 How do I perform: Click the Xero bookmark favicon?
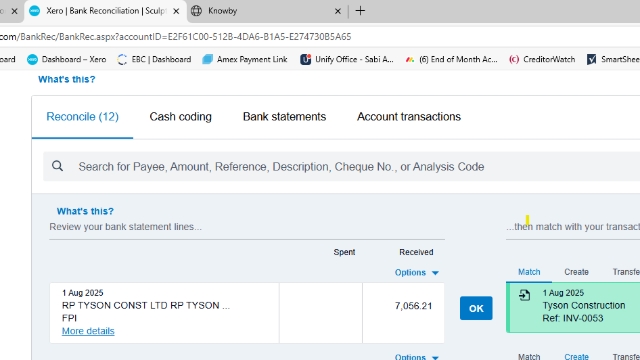coord(32,60)
